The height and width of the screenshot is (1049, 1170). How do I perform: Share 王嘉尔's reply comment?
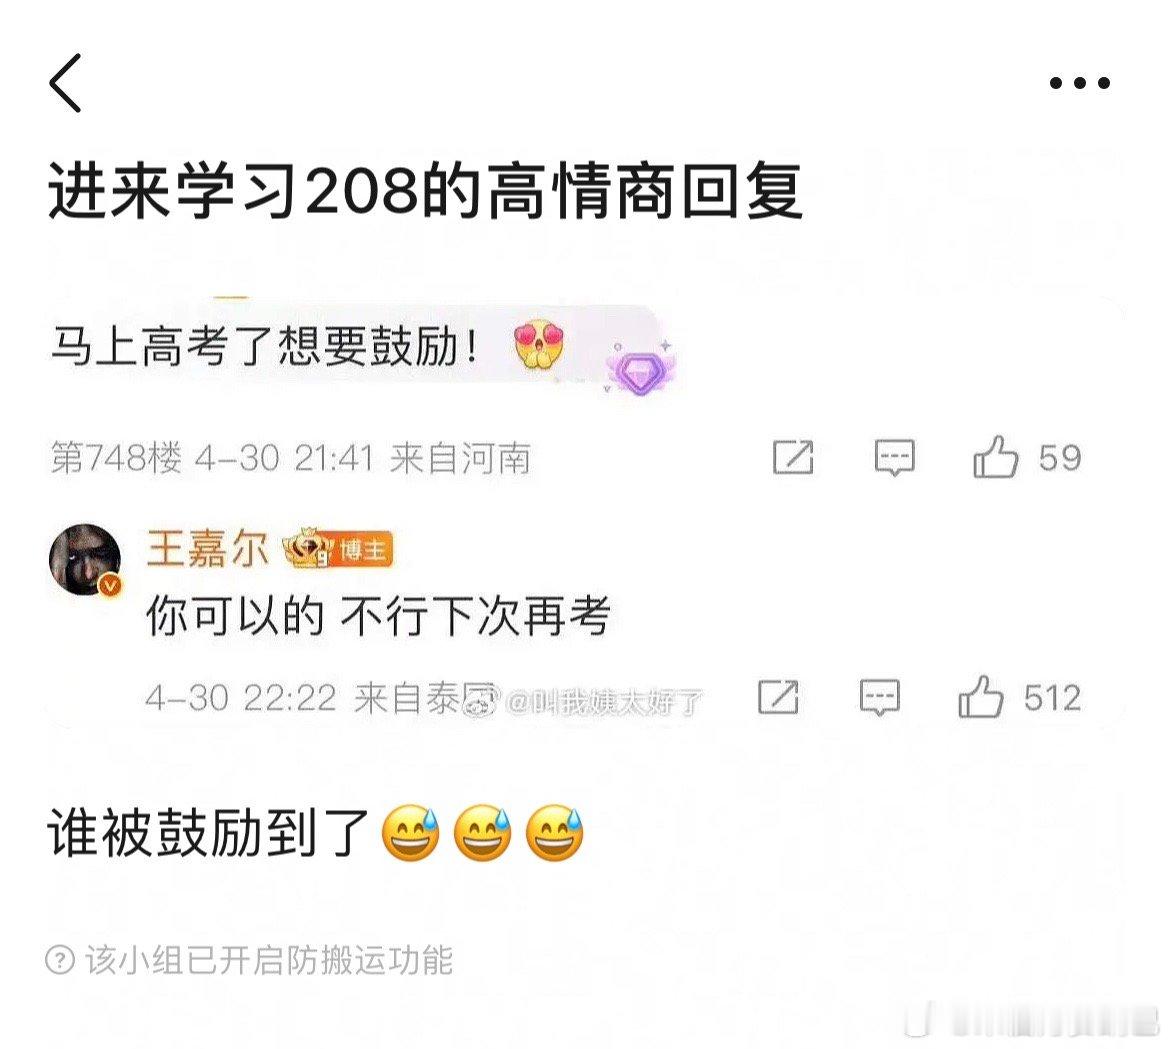click(778, 697)
